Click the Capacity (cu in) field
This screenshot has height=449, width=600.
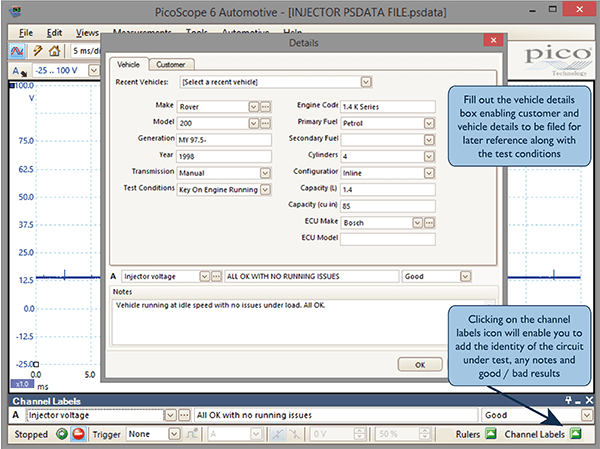tap(388, 206)
